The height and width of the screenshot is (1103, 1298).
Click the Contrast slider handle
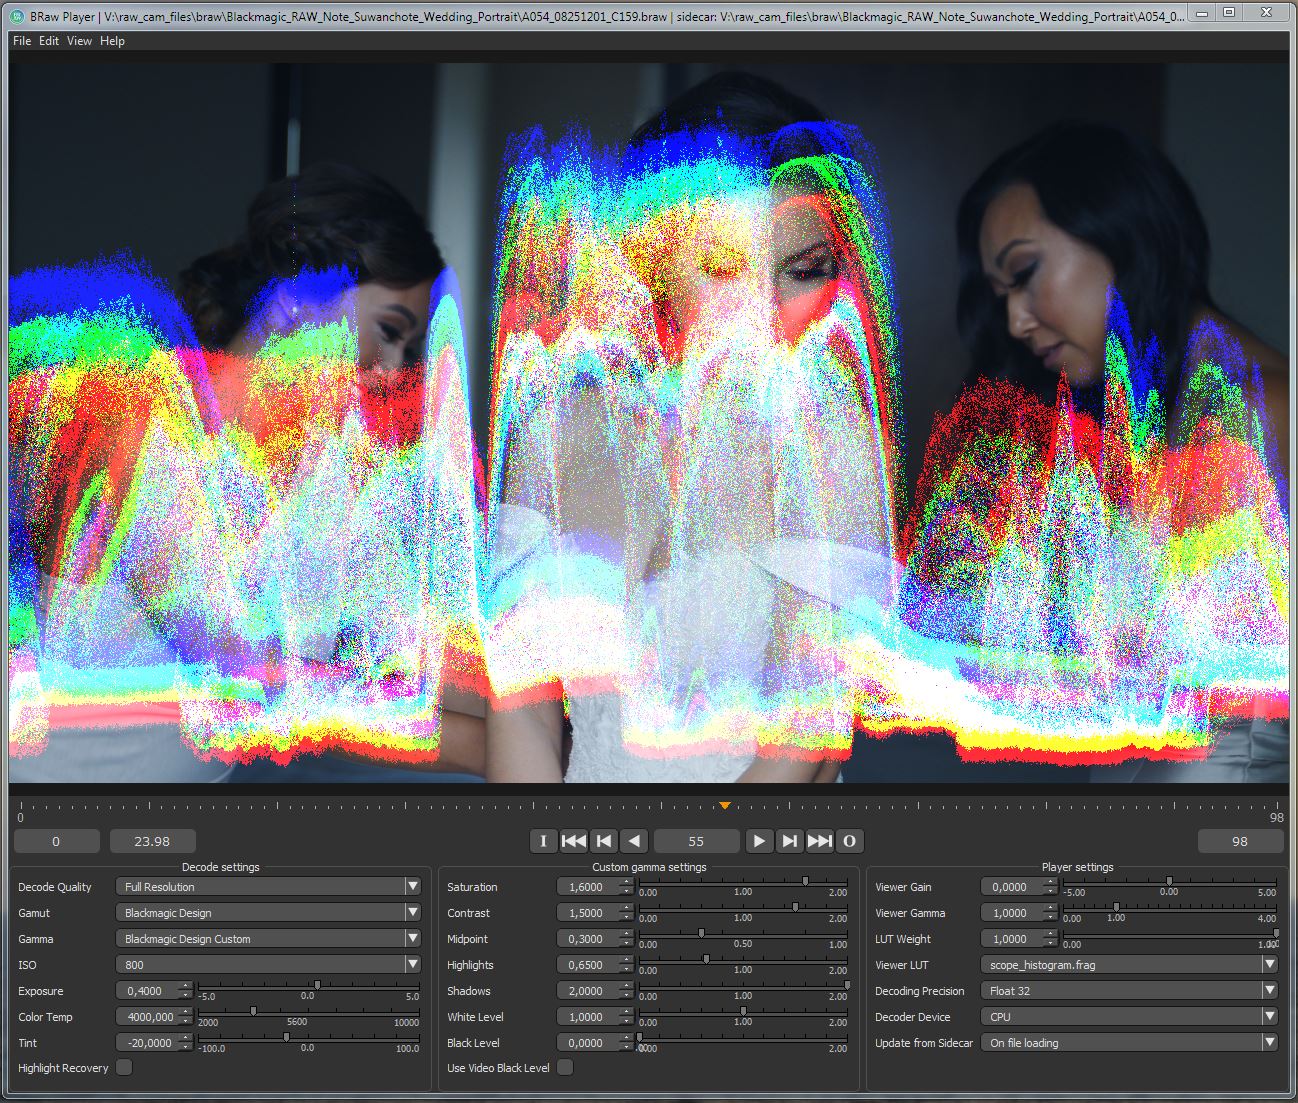(795, 907)
